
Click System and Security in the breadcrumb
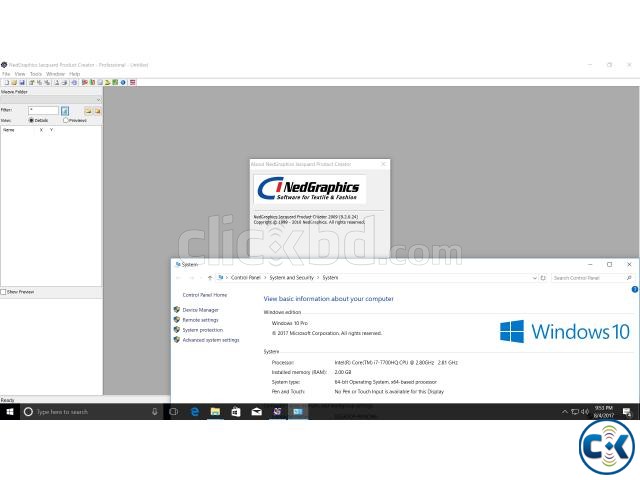click(x=291, y=278)
